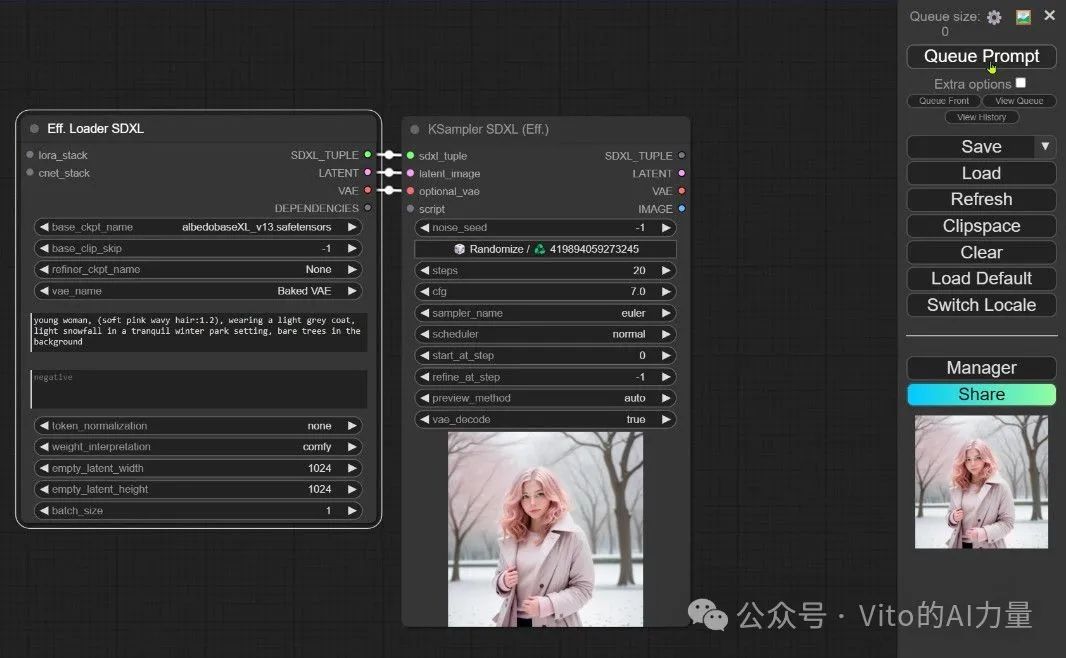This screenshot has width=1066, height=658.
Task: Click the VAE link midpoint dot
Action: (x=389, y=190)
